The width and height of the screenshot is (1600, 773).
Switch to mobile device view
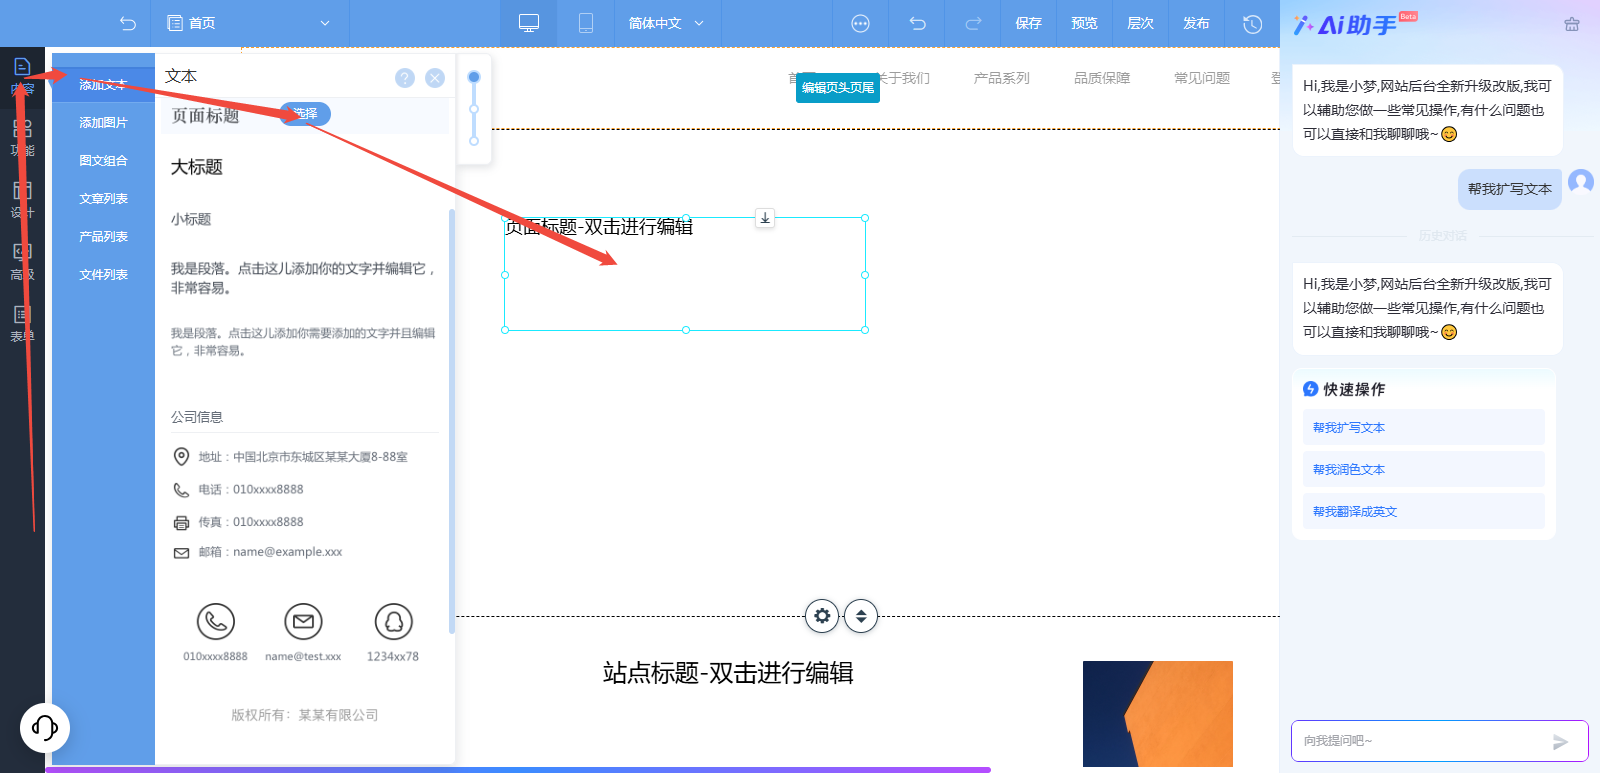pos(586,23)
